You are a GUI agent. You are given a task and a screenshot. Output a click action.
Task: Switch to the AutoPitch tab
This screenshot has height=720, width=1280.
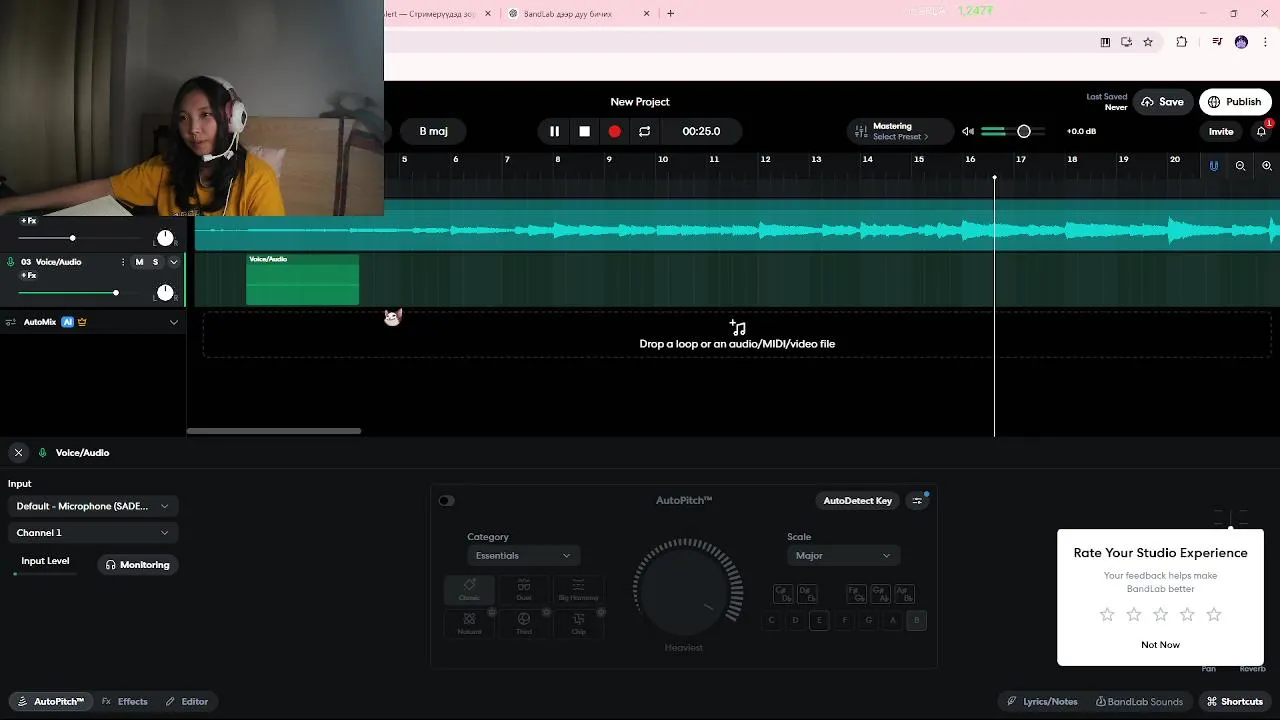[x=50, y=702]
